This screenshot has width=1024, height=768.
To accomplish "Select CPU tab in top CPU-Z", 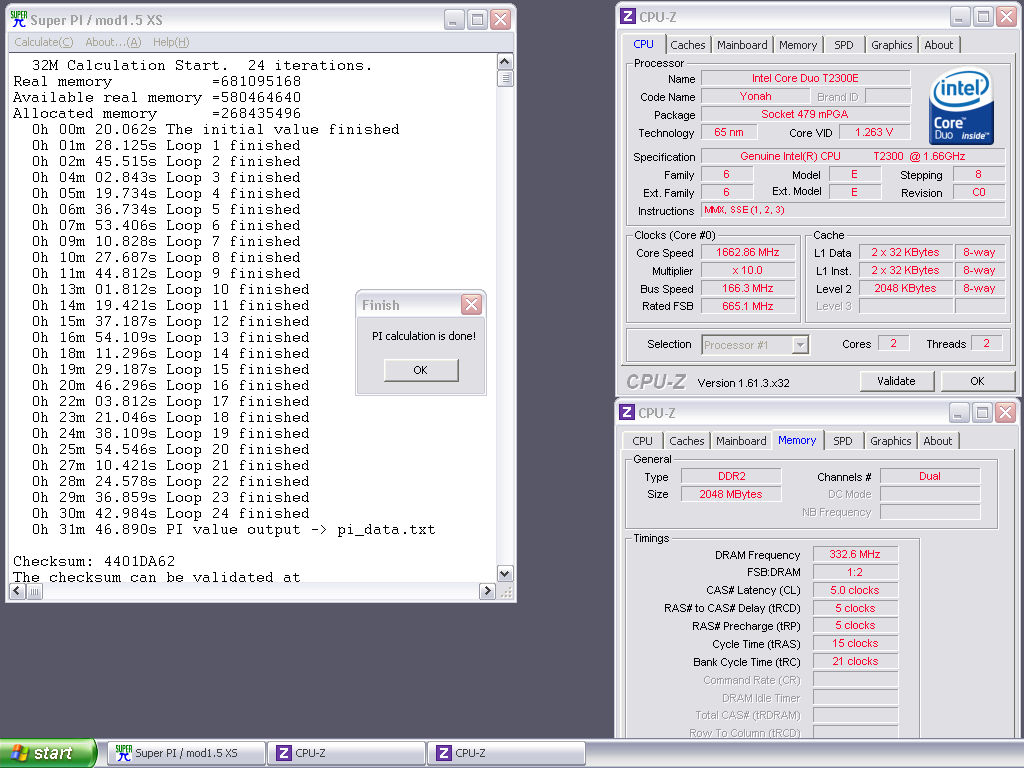I will click(x=643, y=44).
